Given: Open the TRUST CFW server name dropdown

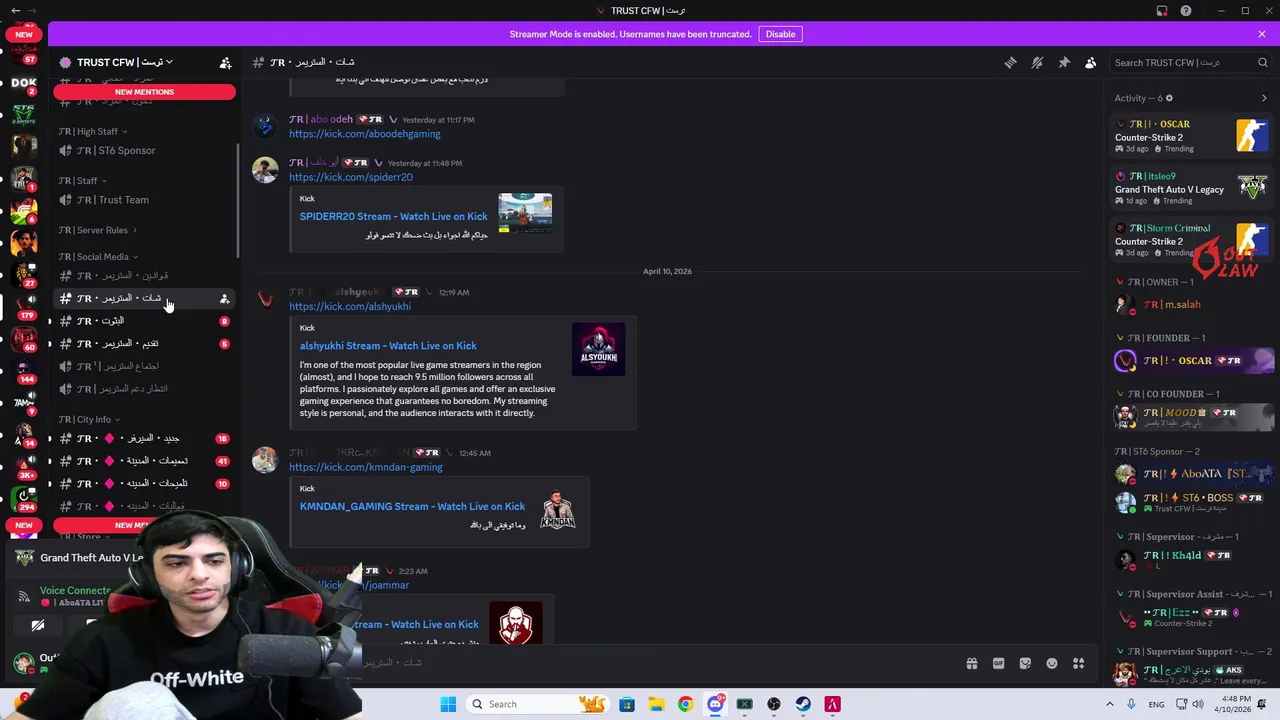Looking at the screenshot, I should (125, 62).
